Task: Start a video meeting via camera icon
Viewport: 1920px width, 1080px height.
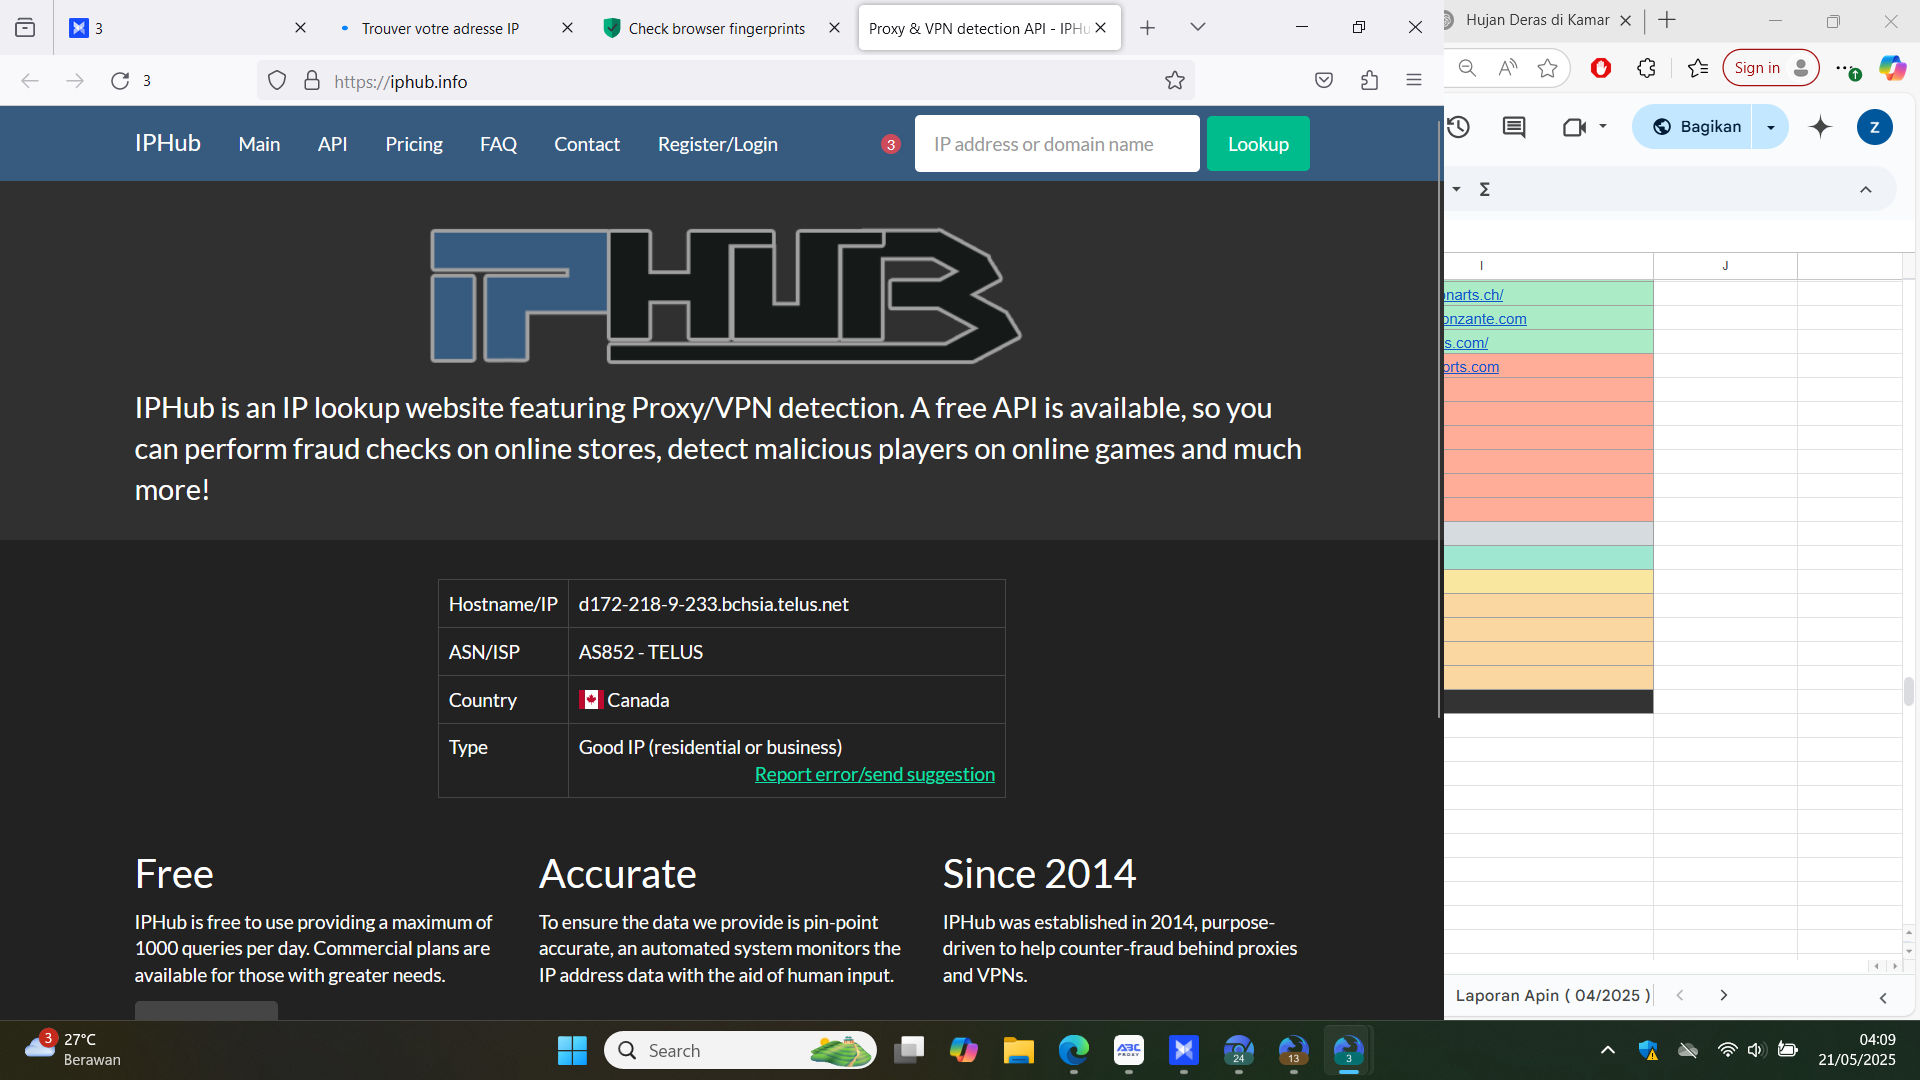Action: click(x=1574, y=127)
